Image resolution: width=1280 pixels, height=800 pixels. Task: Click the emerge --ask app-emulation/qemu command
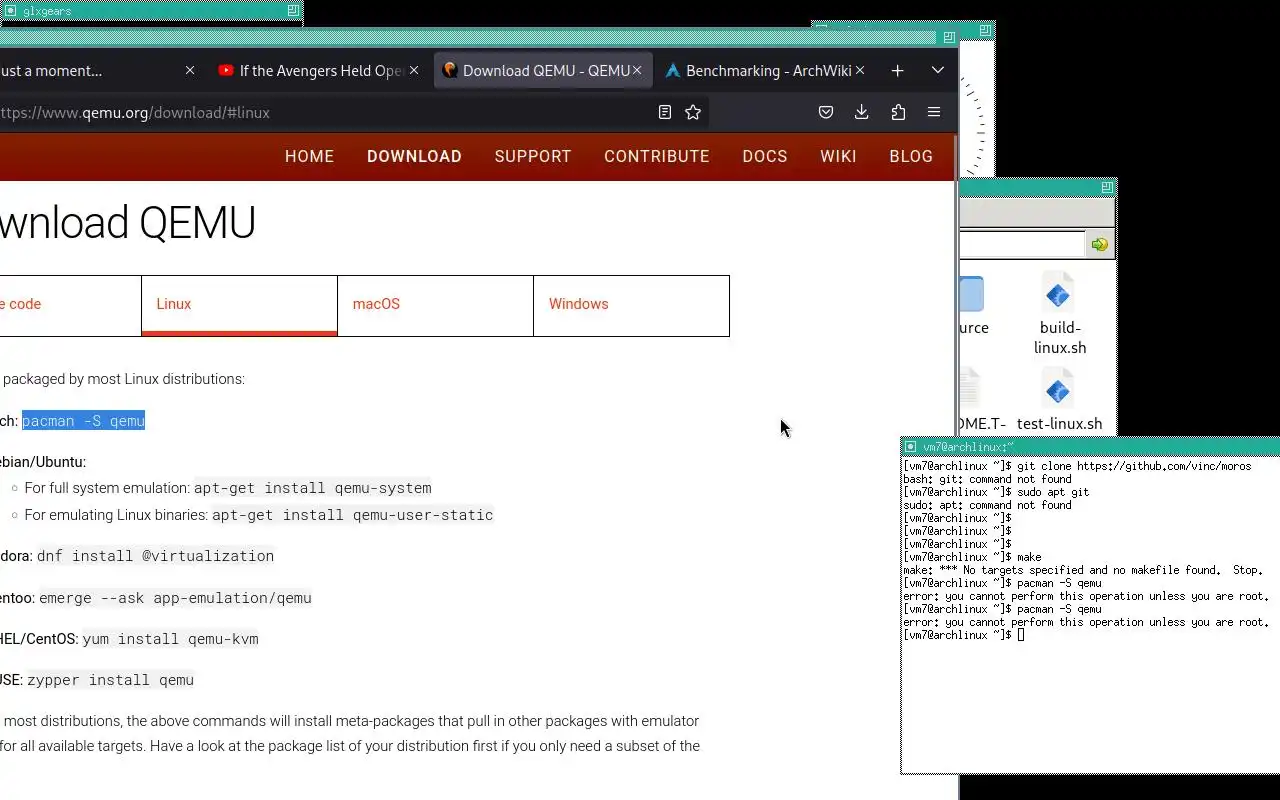[x=175, y=598]
